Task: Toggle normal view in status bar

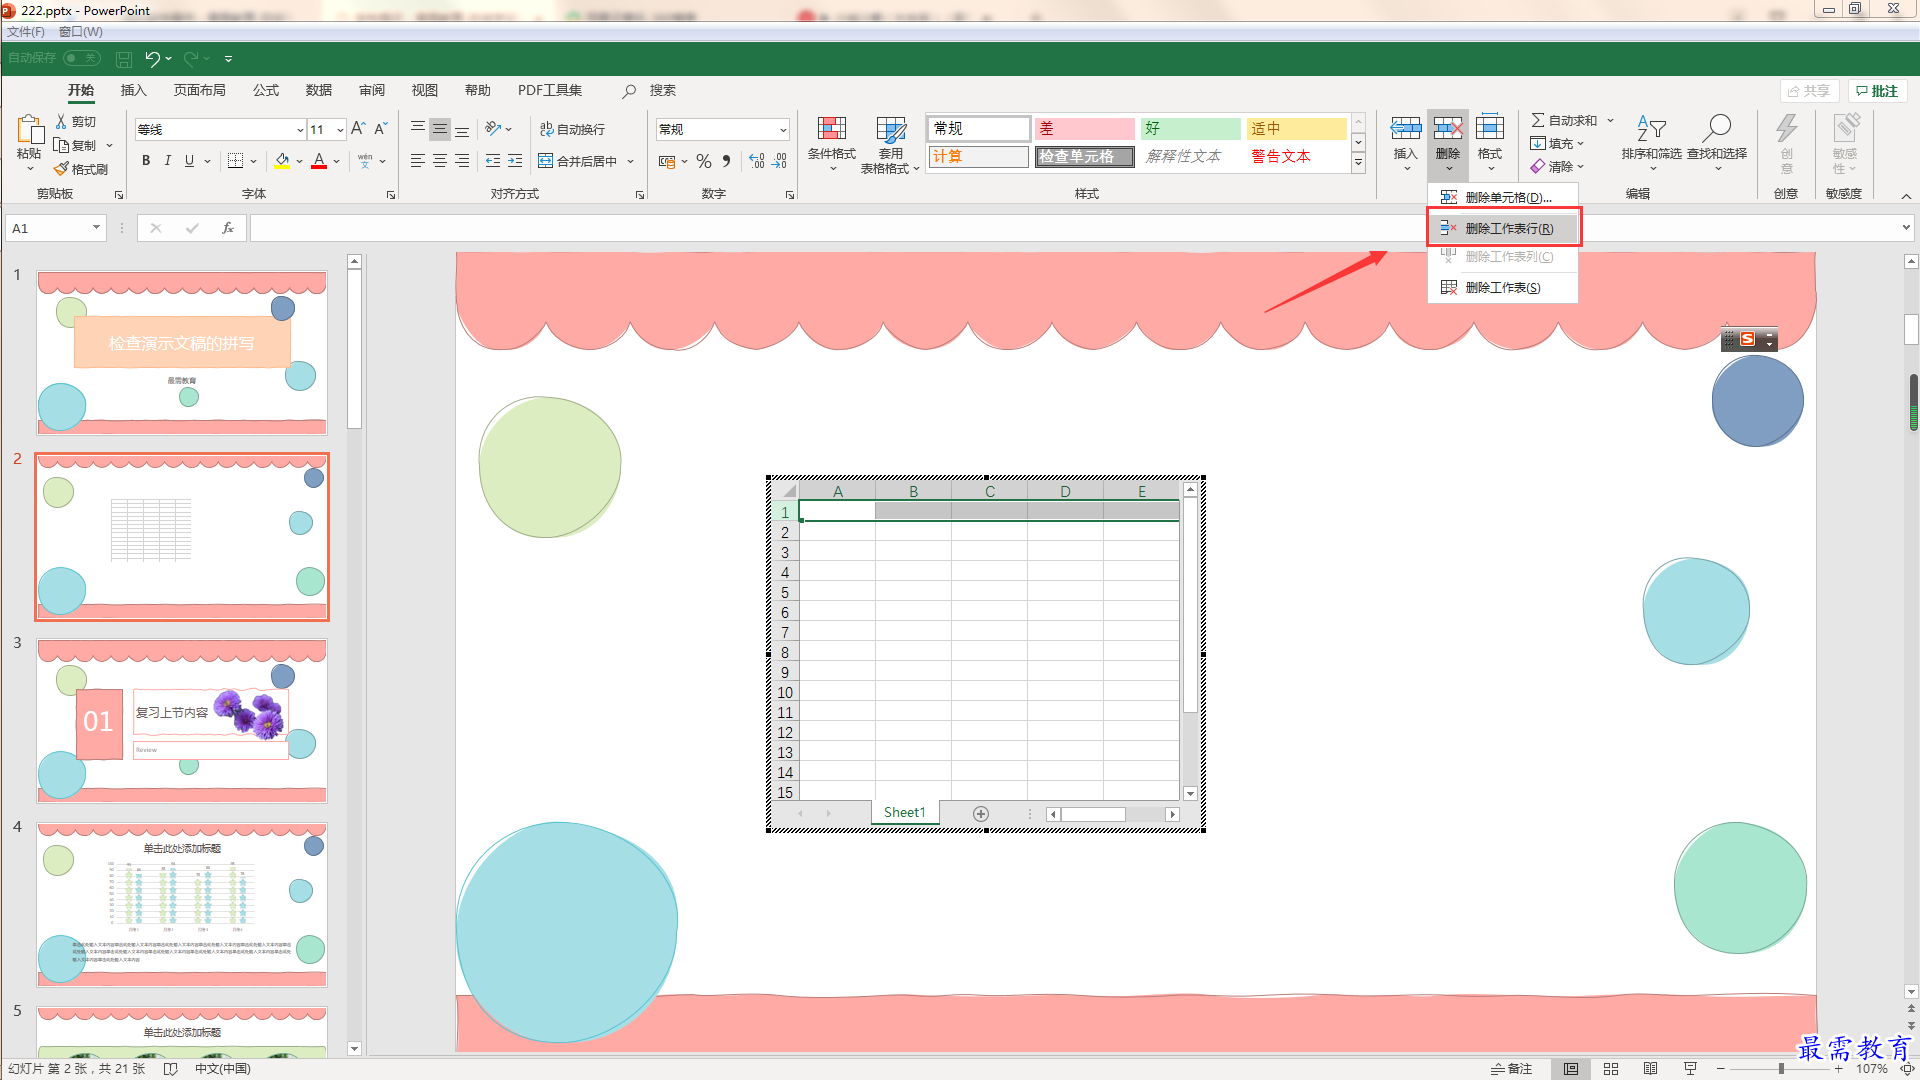Action: coord(1571,1069)
